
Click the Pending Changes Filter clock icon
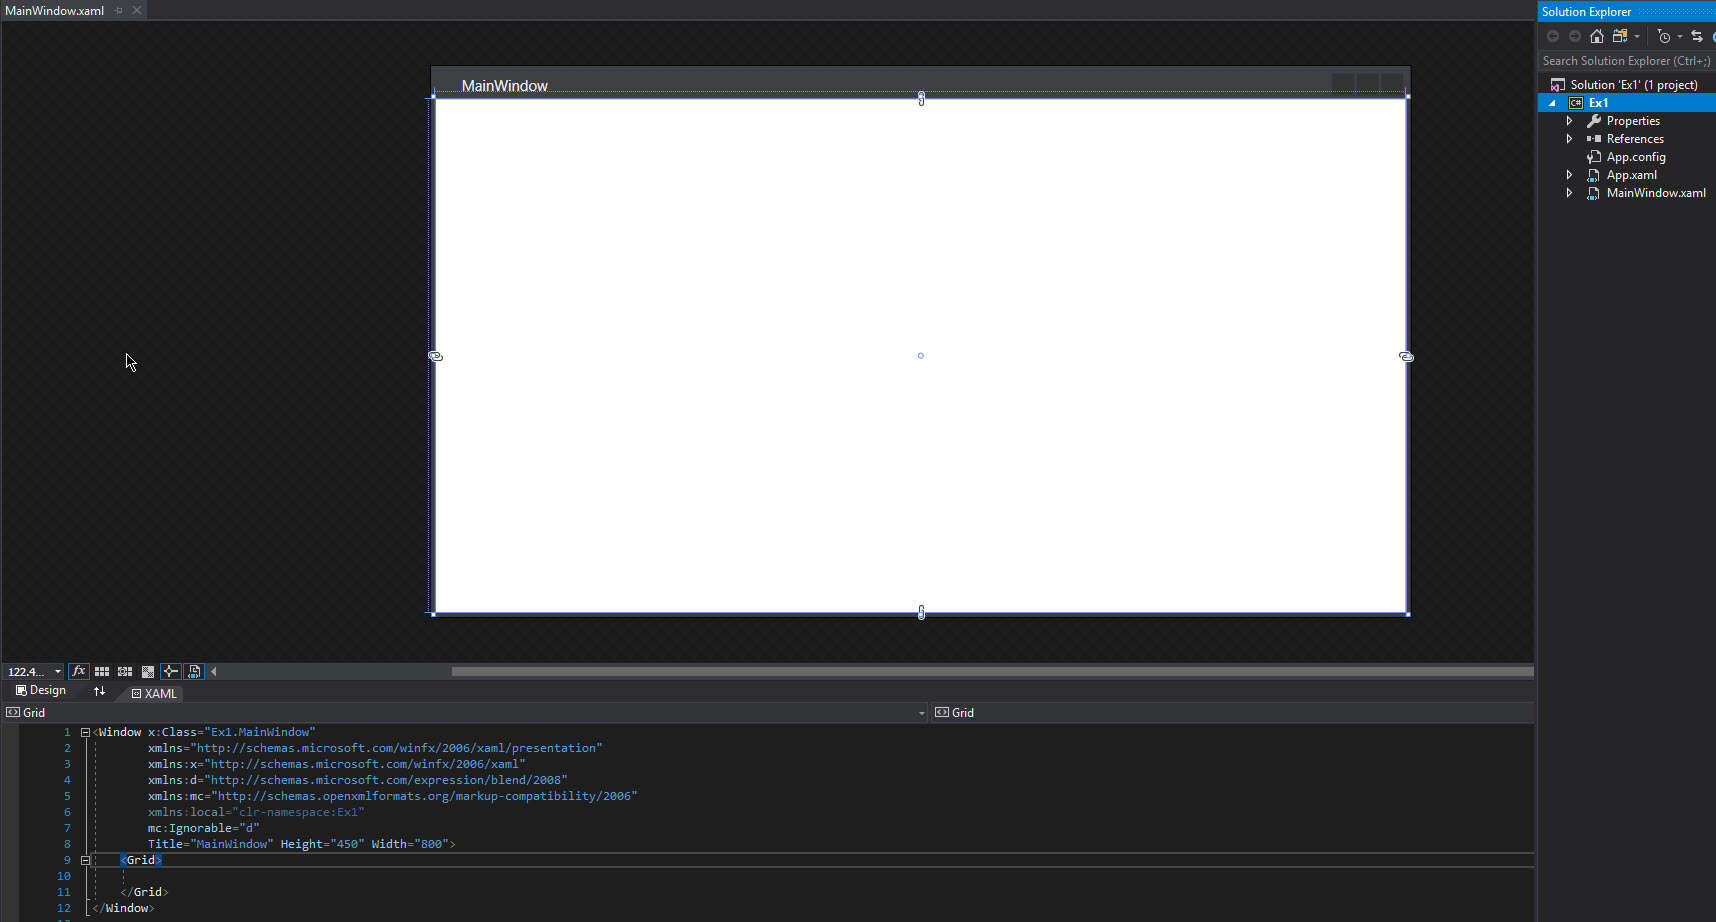[x=1664, y=36]
